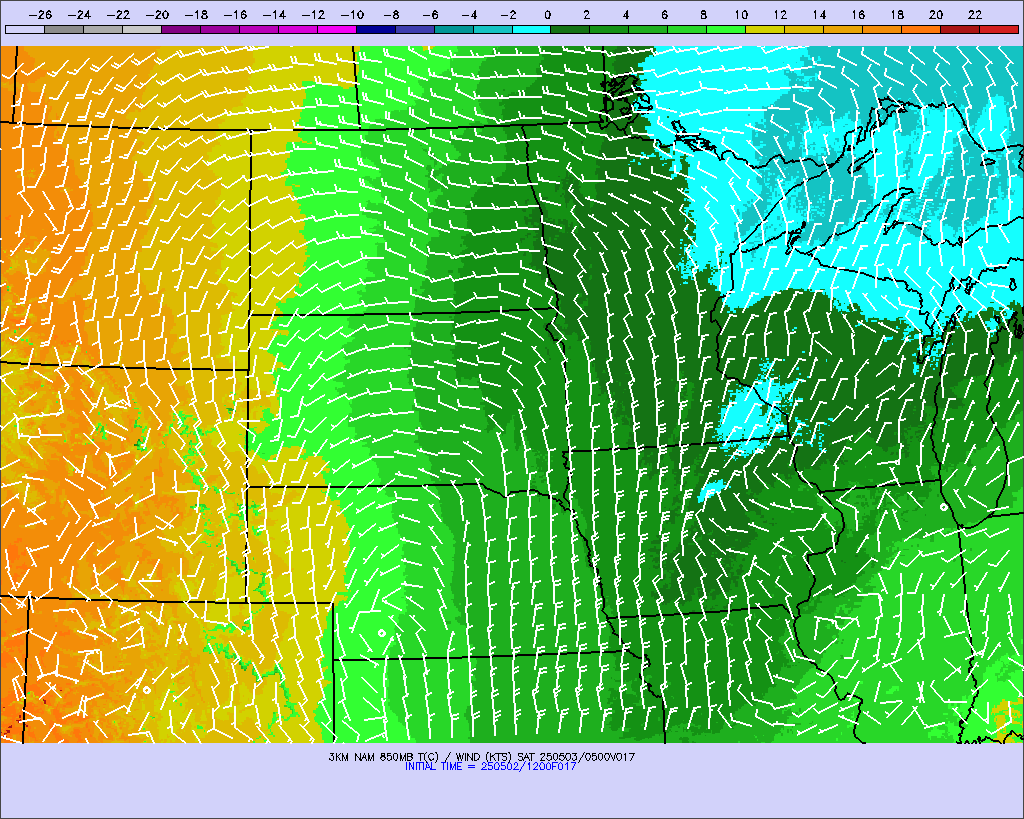Click the green swatch between 4 and 6
Viewport: 1024px width, 819px height.
[x=648, y=29]
